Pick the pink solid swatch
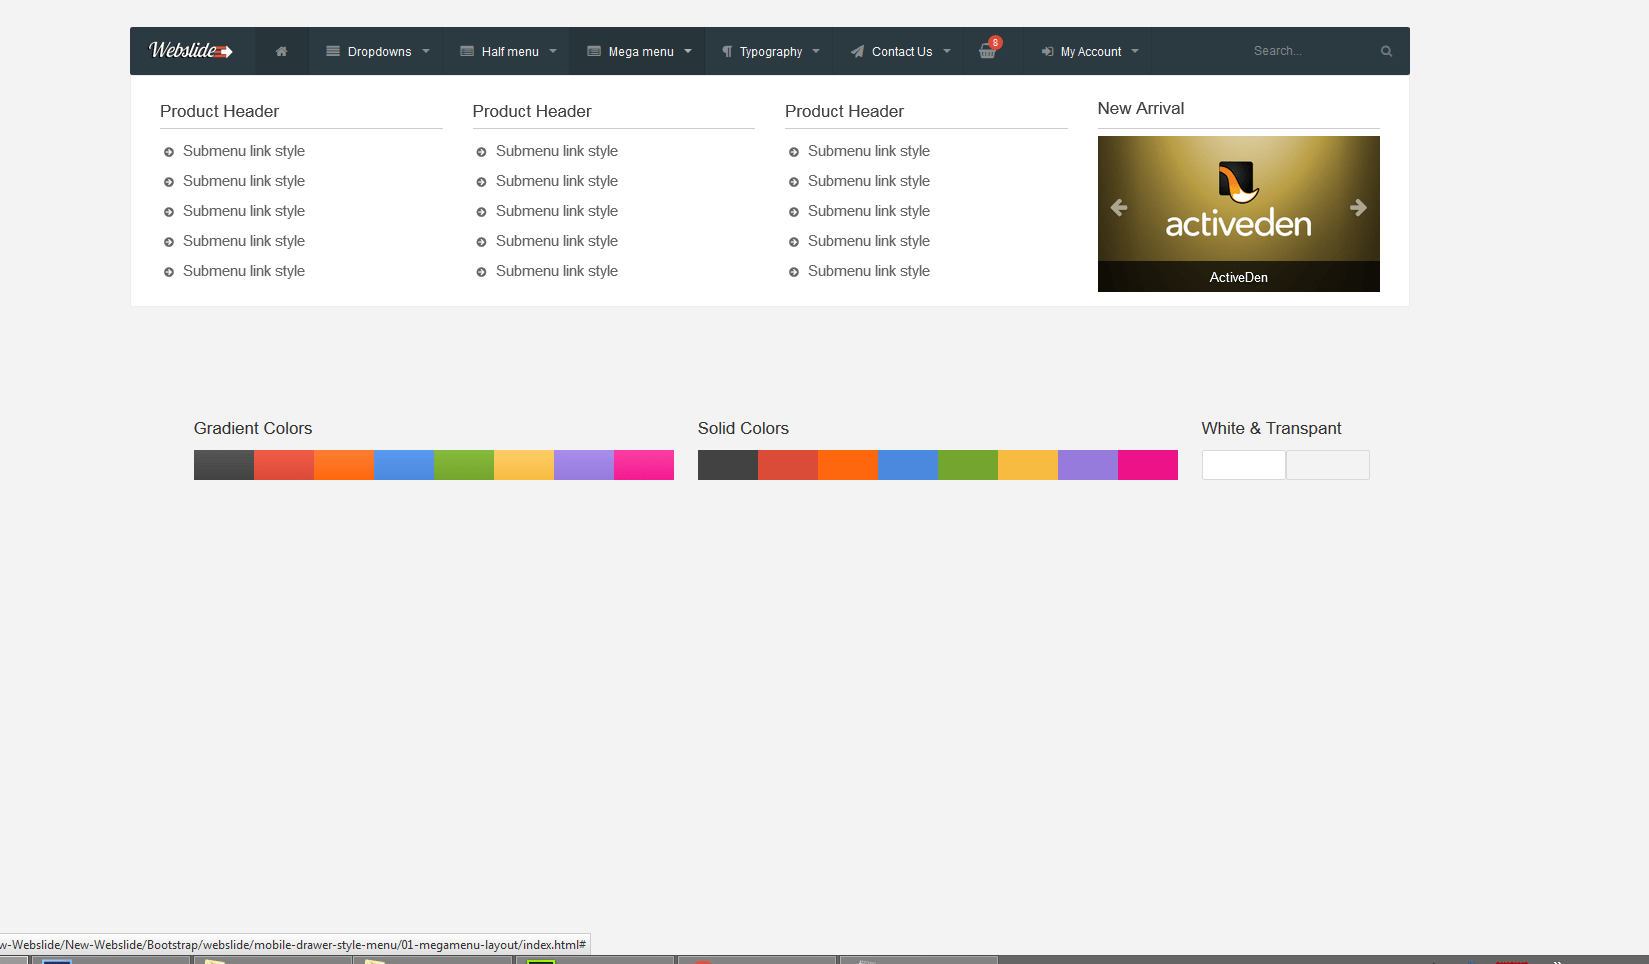The width and height of the screenshot is (1649, 964). pyautogui.click(x=1148, y=465)
